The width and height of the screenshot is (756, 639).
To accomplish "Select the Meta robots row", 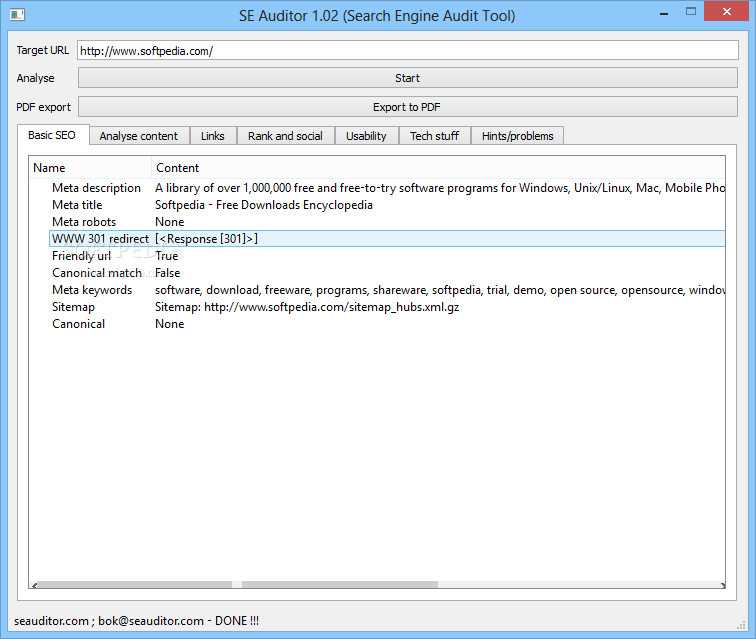I will pyautogui.click(x=388, y=222).
